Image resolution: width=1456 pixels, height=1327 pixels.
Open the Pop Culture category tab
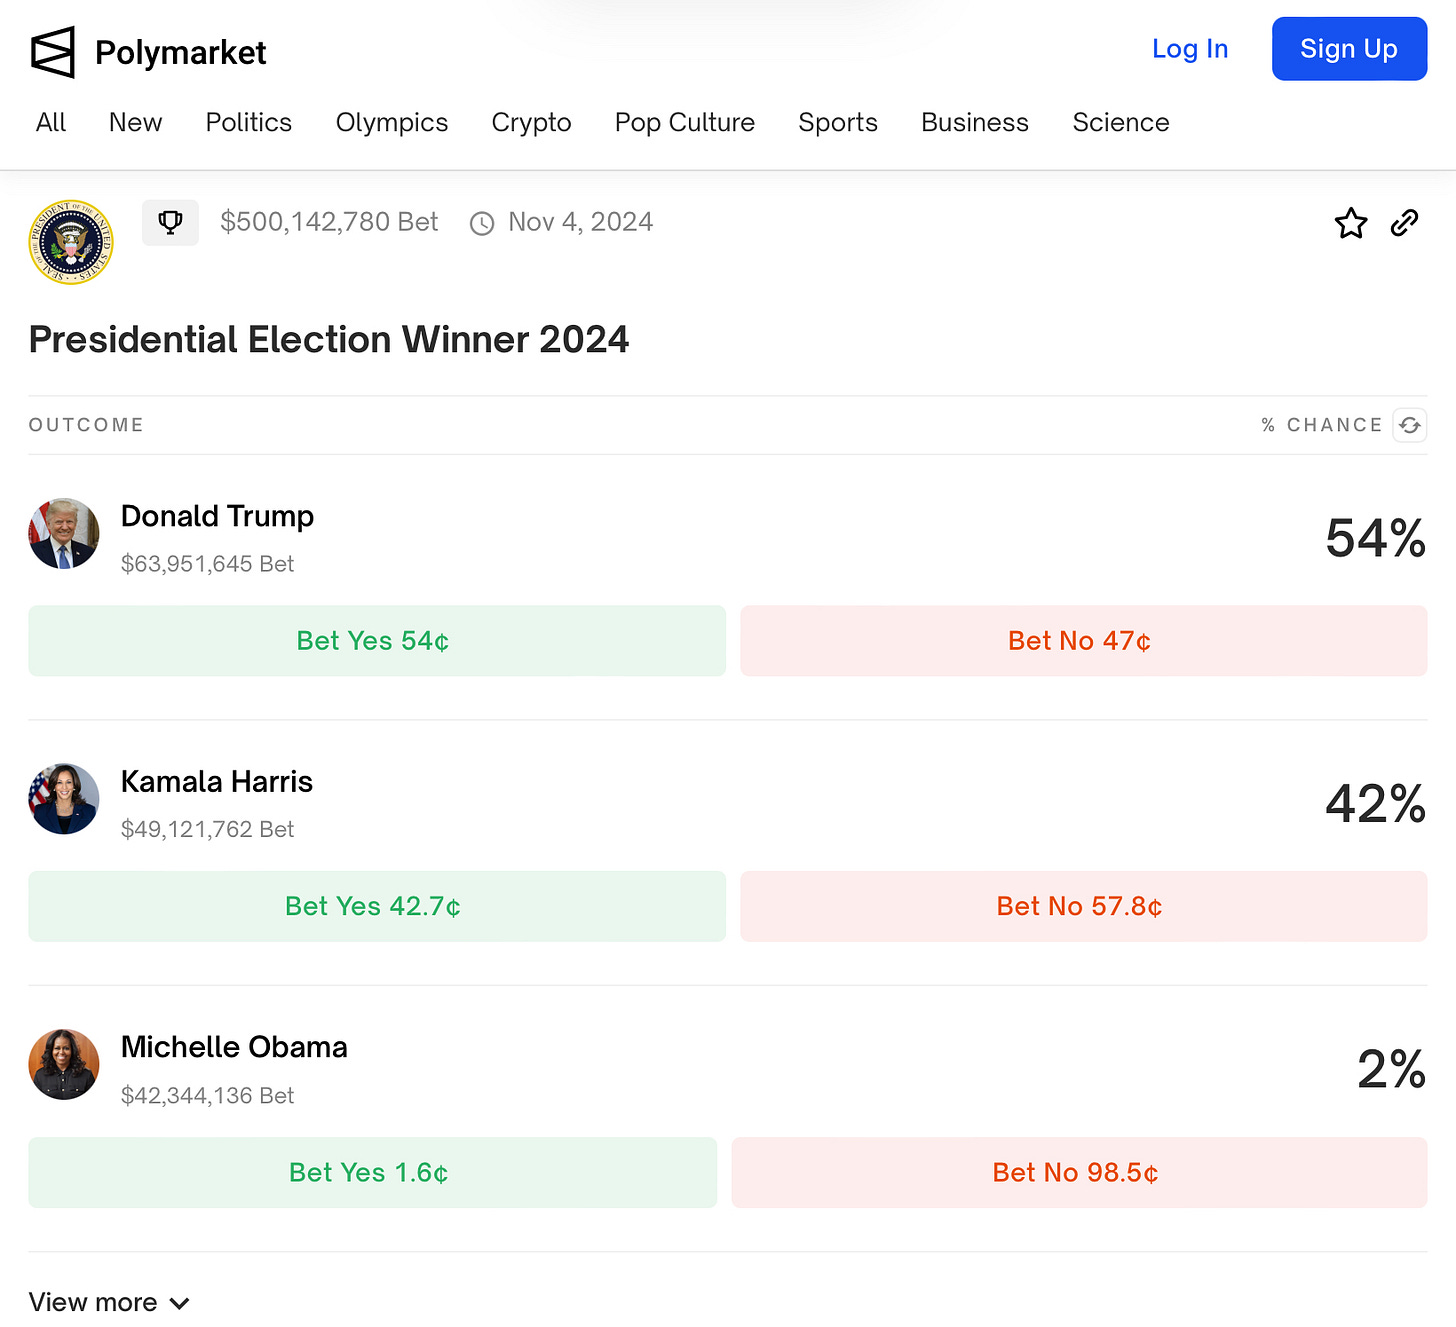pyautogui.click(x=685, y=122)
